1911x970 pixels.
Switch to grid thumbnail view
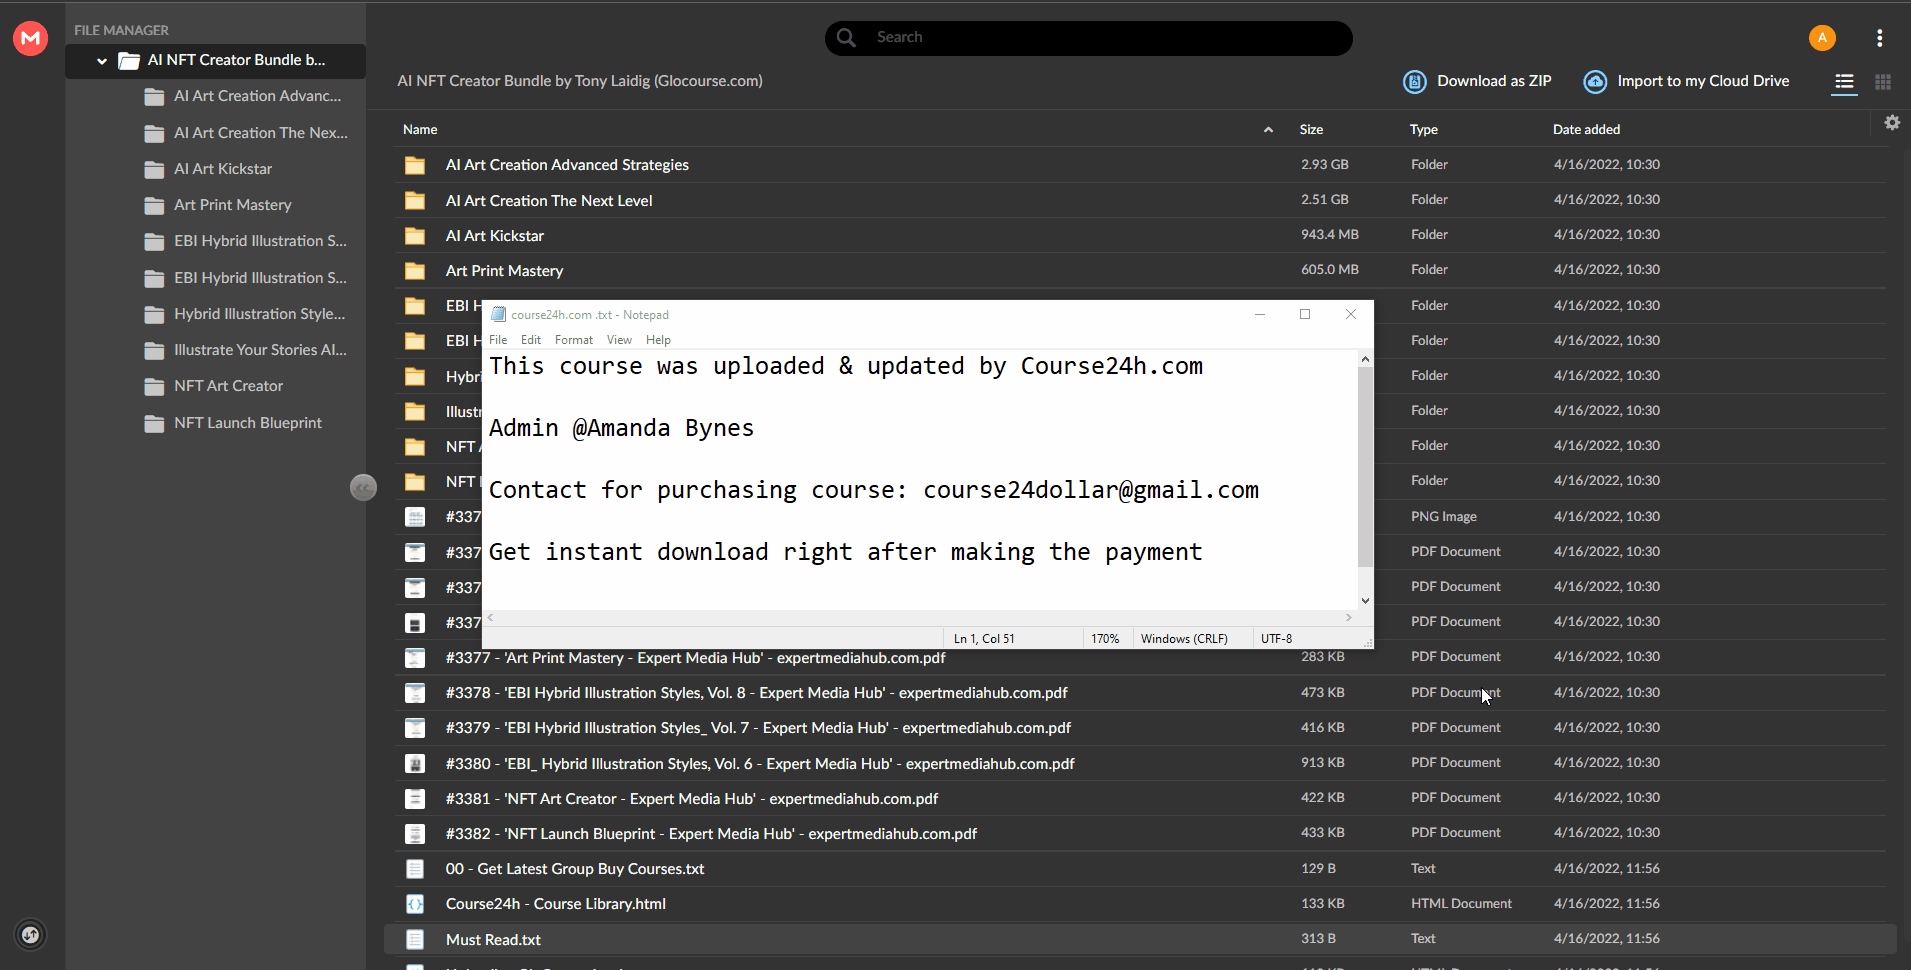(x=1883, y=82)
